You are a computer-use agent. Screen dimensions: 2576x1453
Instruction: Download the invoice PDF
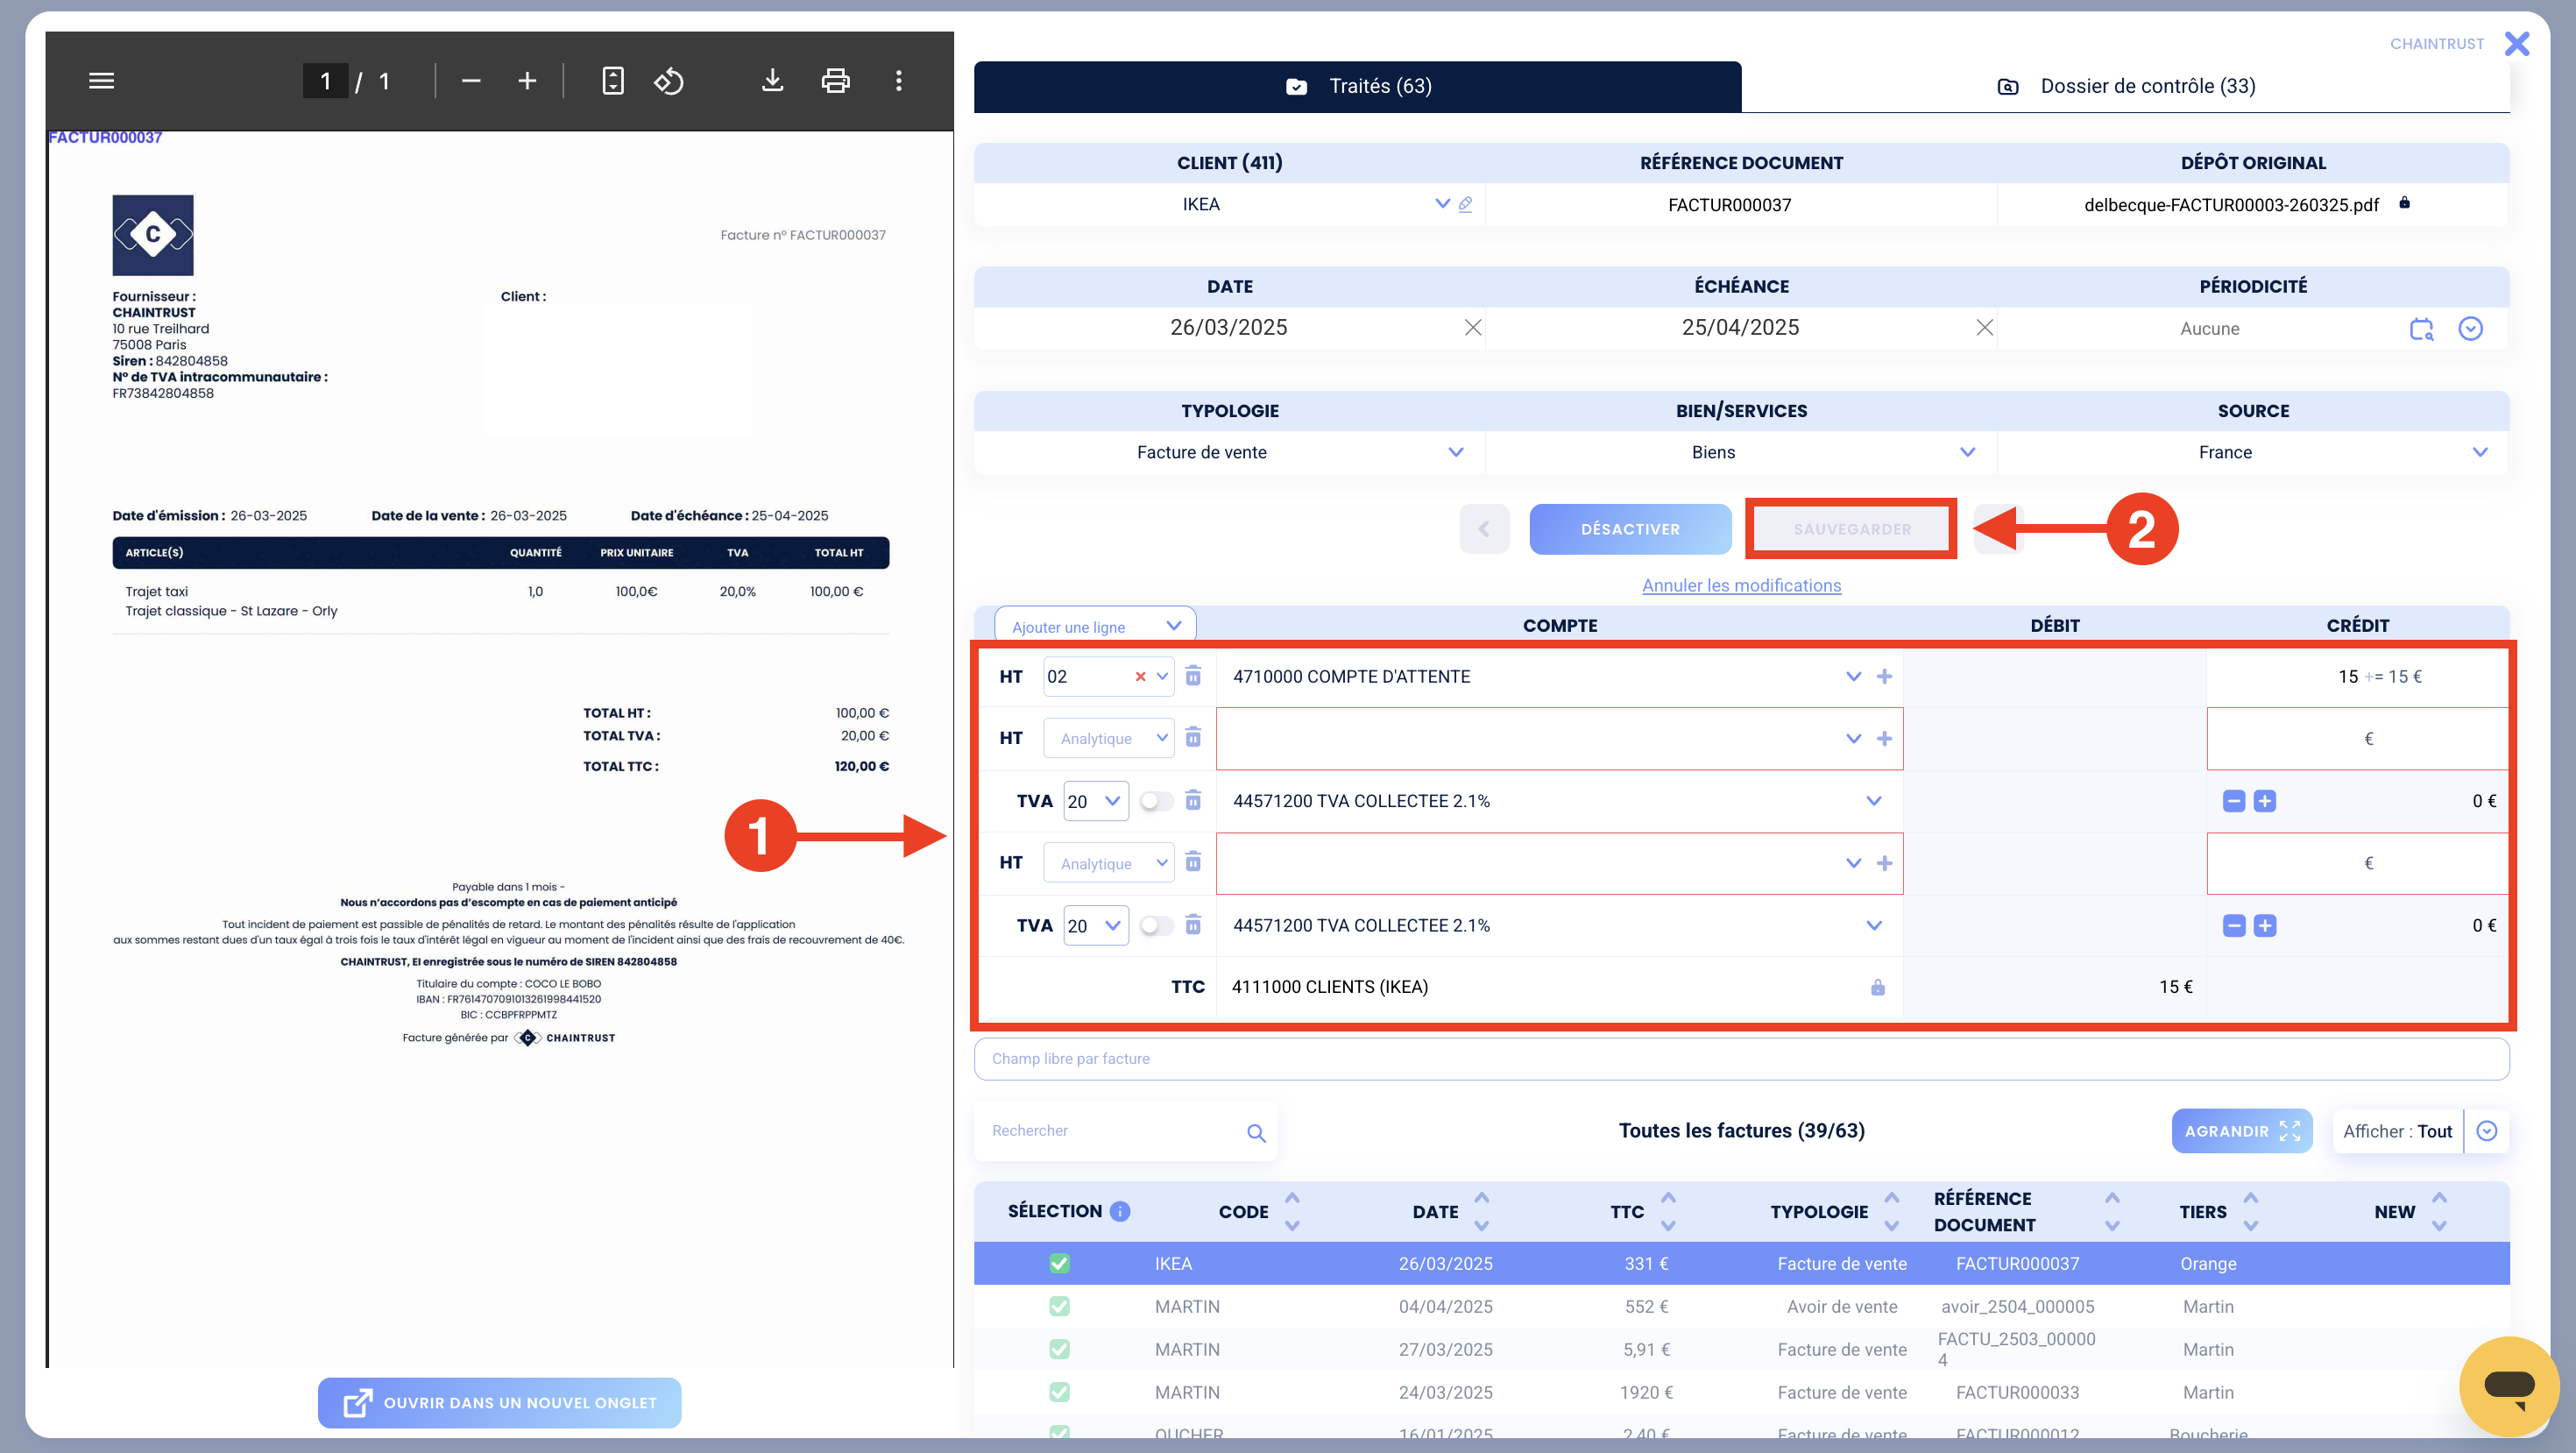(x=772, y=81)
